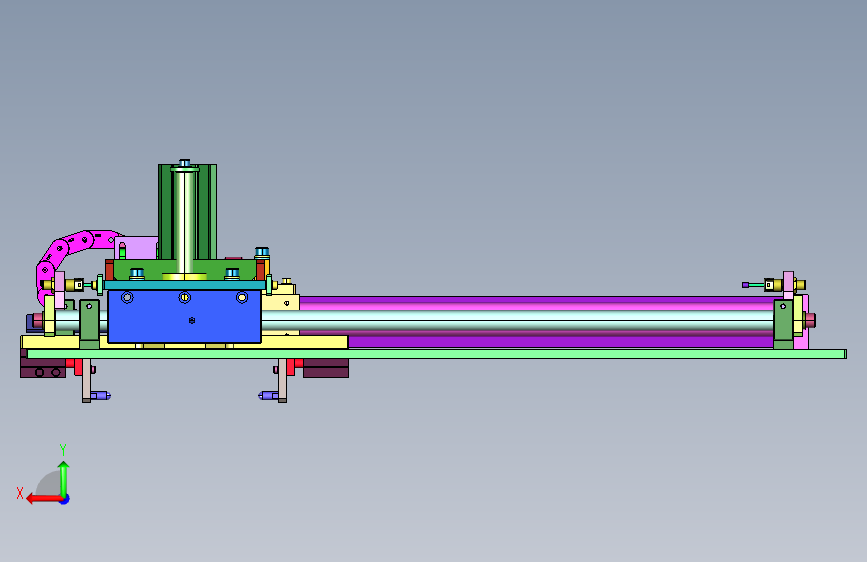Select the light green base plate
The image size is (867, 562).
[437, 354]
